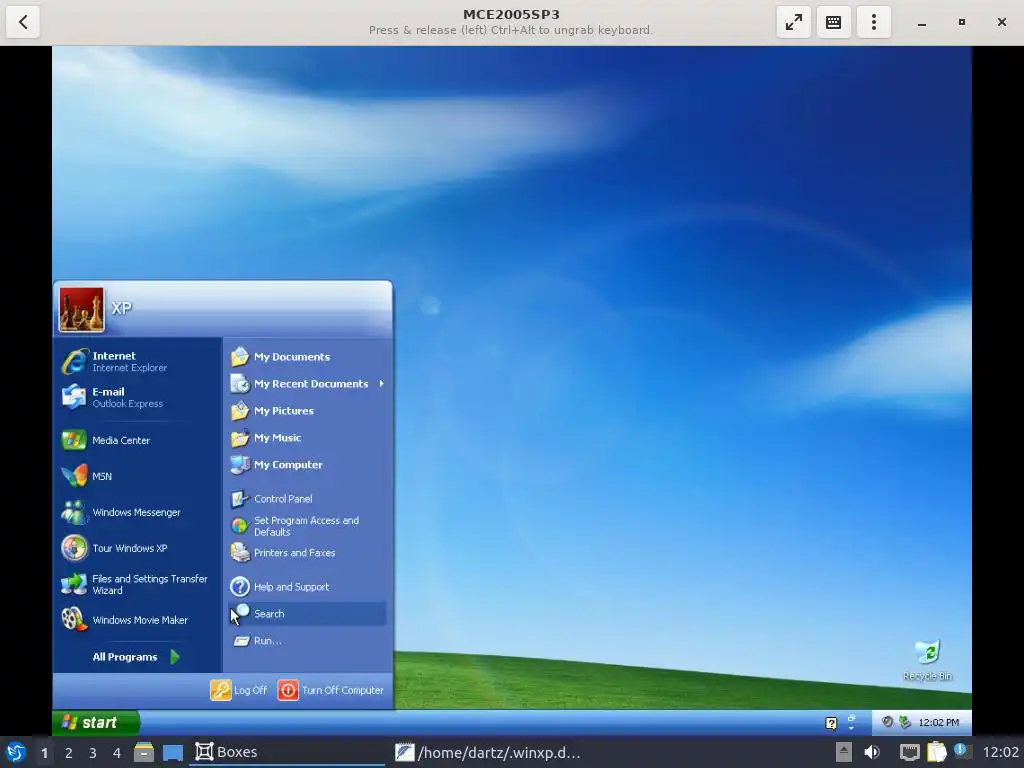The height and width of the screenshot is (768, 1024).
Task: Open My Pictures folder
Action: tap(308, 411)
